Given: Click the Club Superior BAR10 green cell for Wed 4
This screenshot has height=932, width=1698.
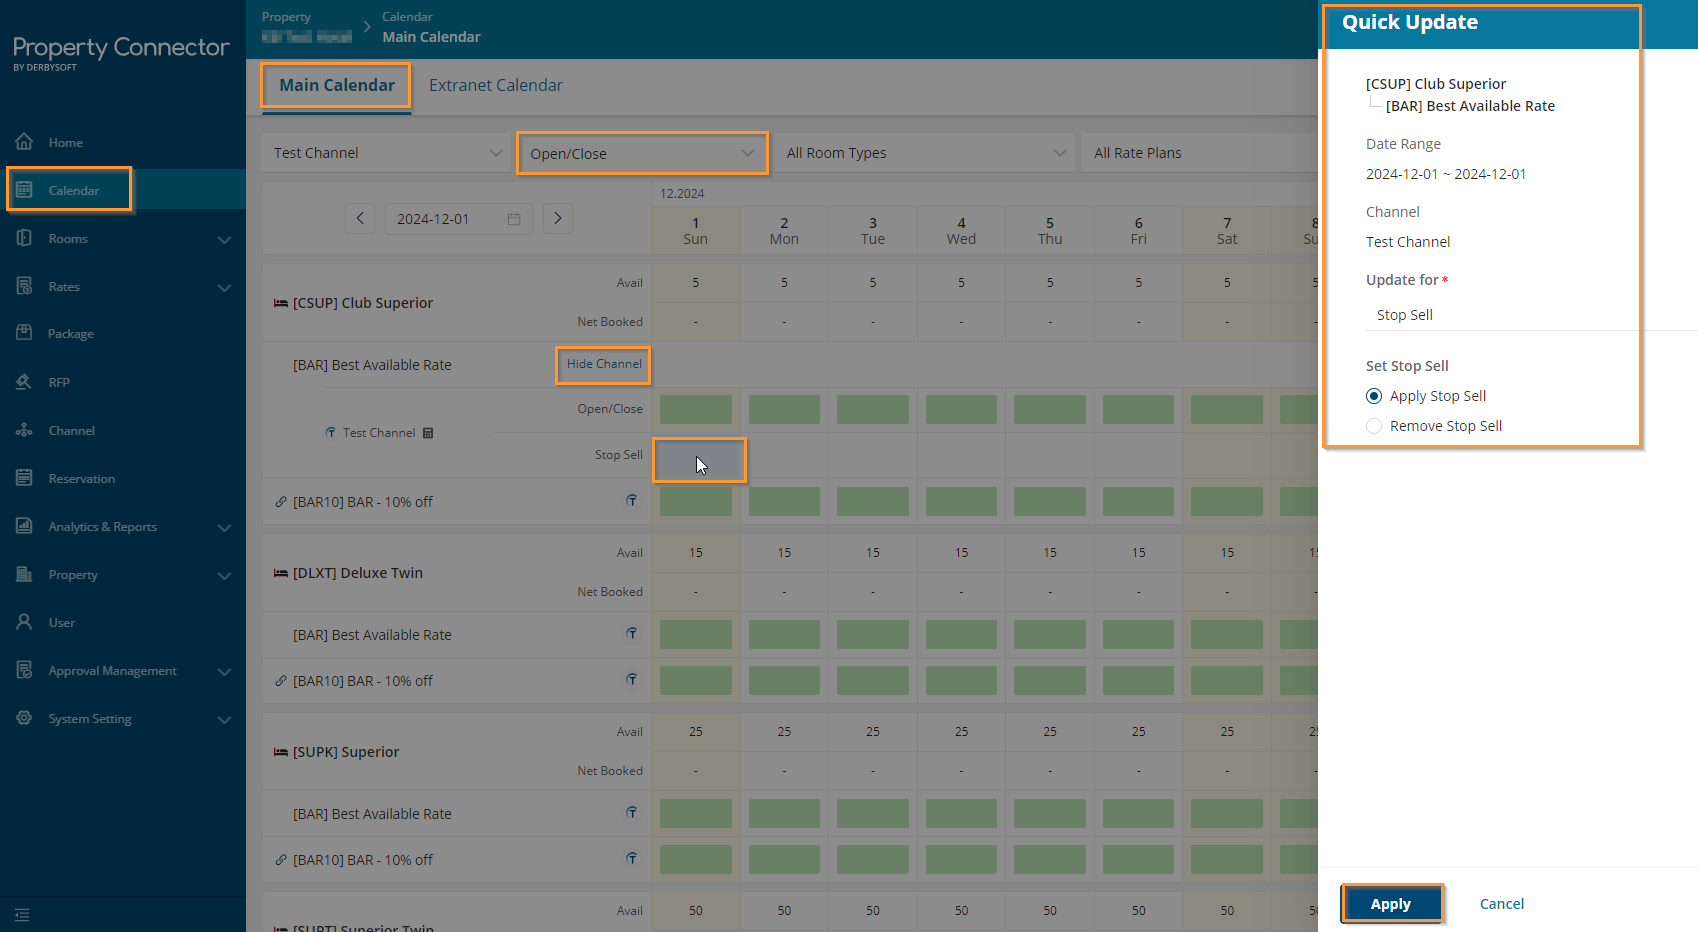Looking at the screenshot, I should tap(961, 501).
